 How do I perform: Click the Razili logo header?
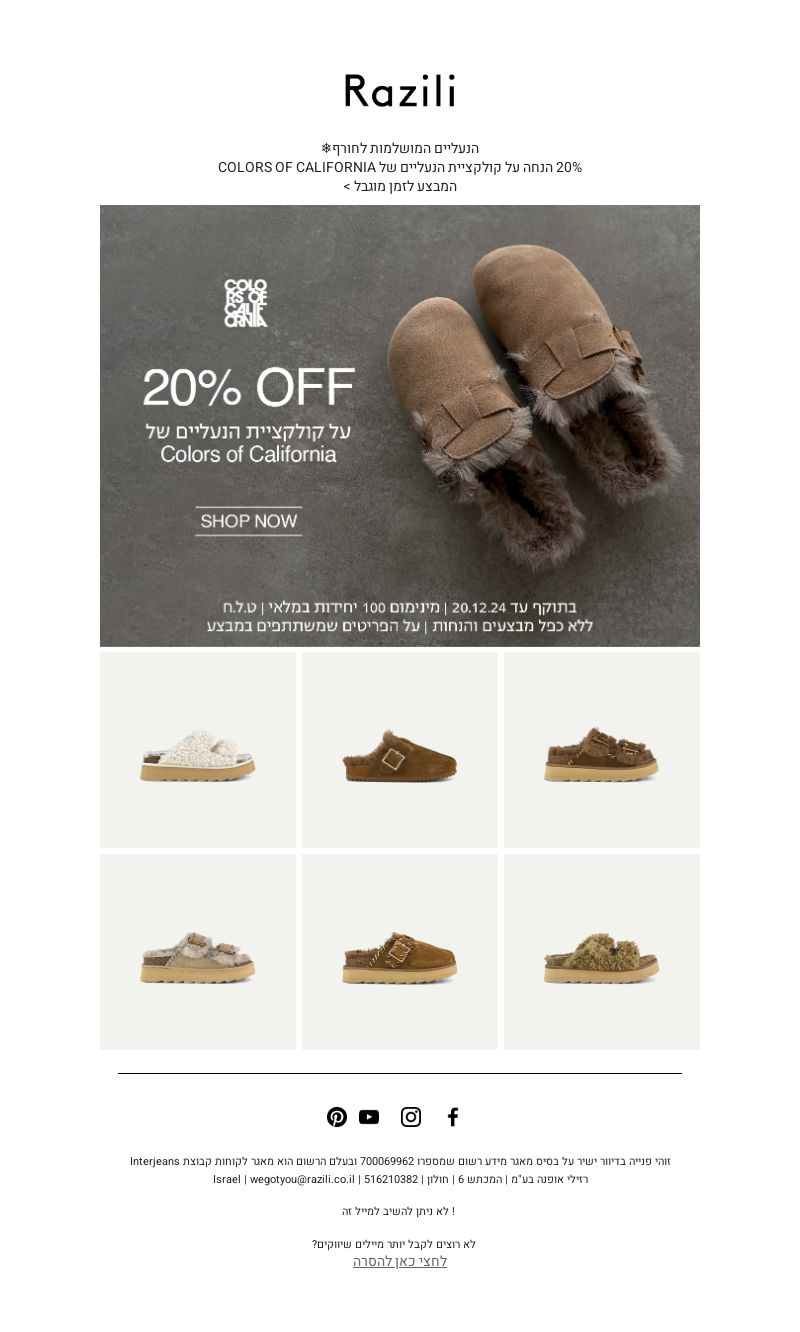click(400, 91)
